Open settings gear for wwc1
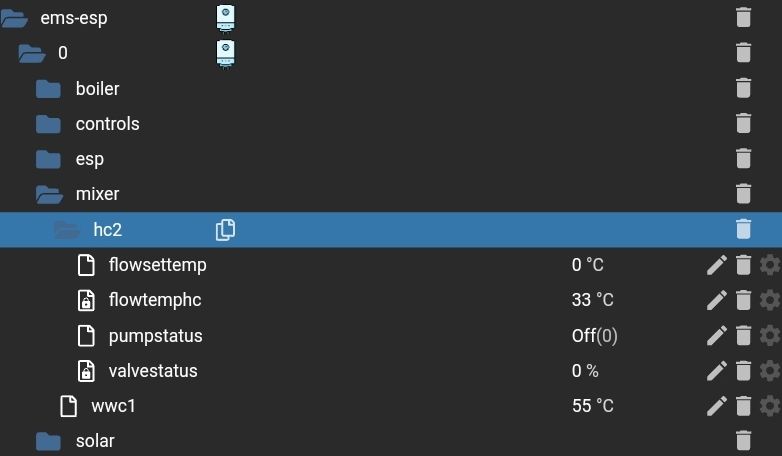Image resolution: width=782 pixels, height=456 pixels. click(x=770, y=406)
